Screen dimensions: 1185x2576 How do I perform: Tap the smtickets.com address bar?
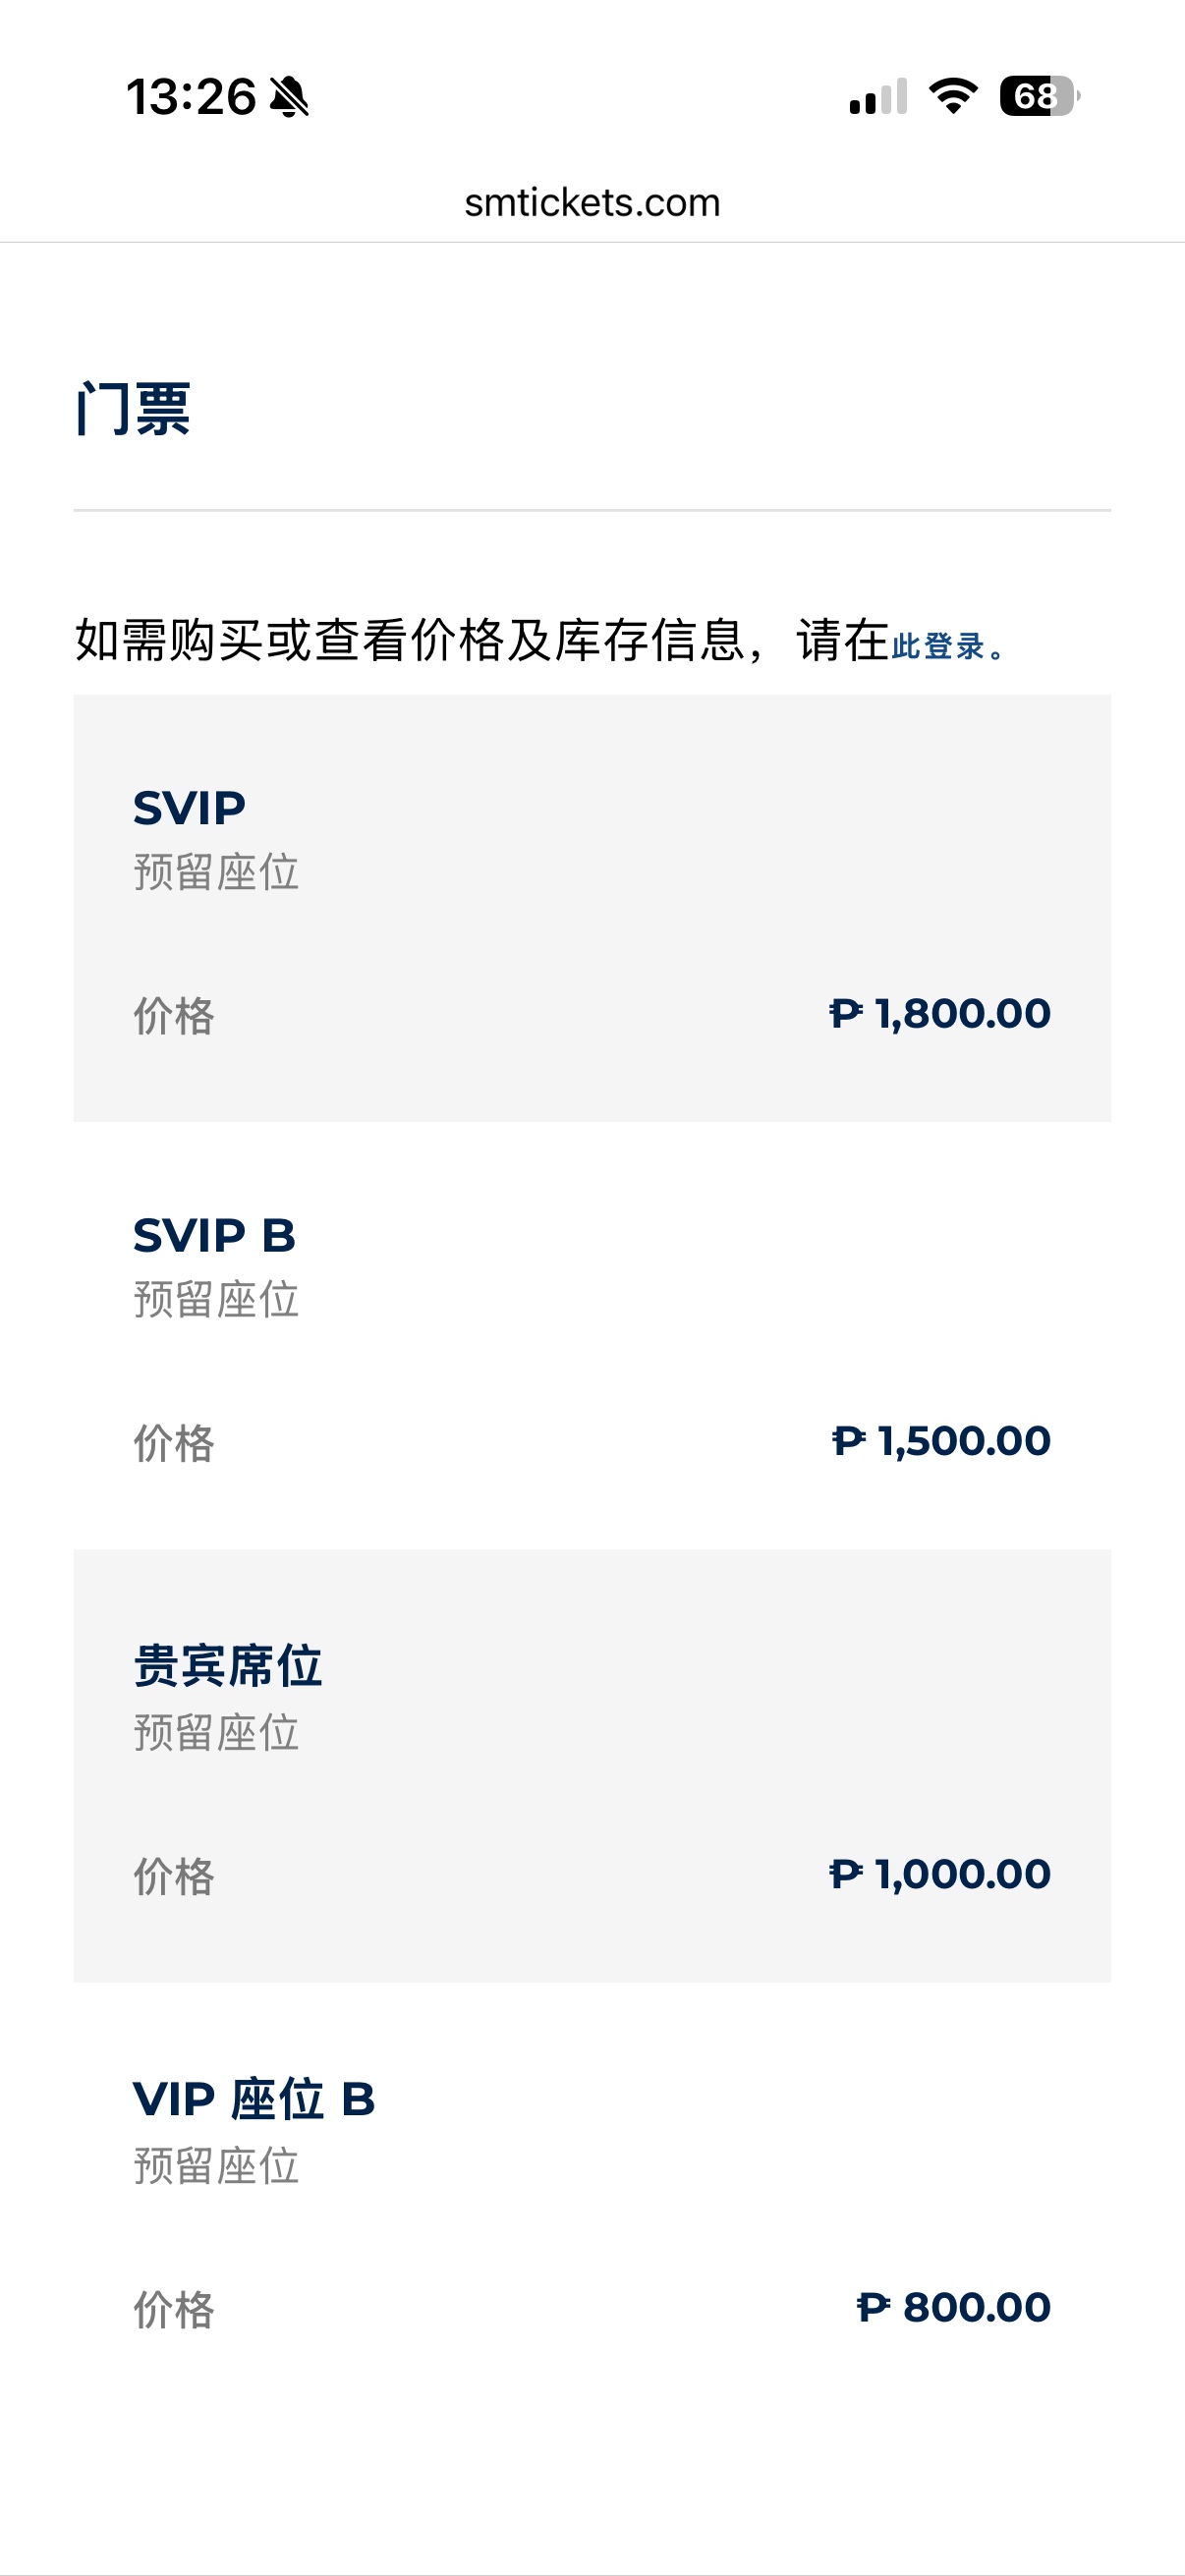point(592,203)
